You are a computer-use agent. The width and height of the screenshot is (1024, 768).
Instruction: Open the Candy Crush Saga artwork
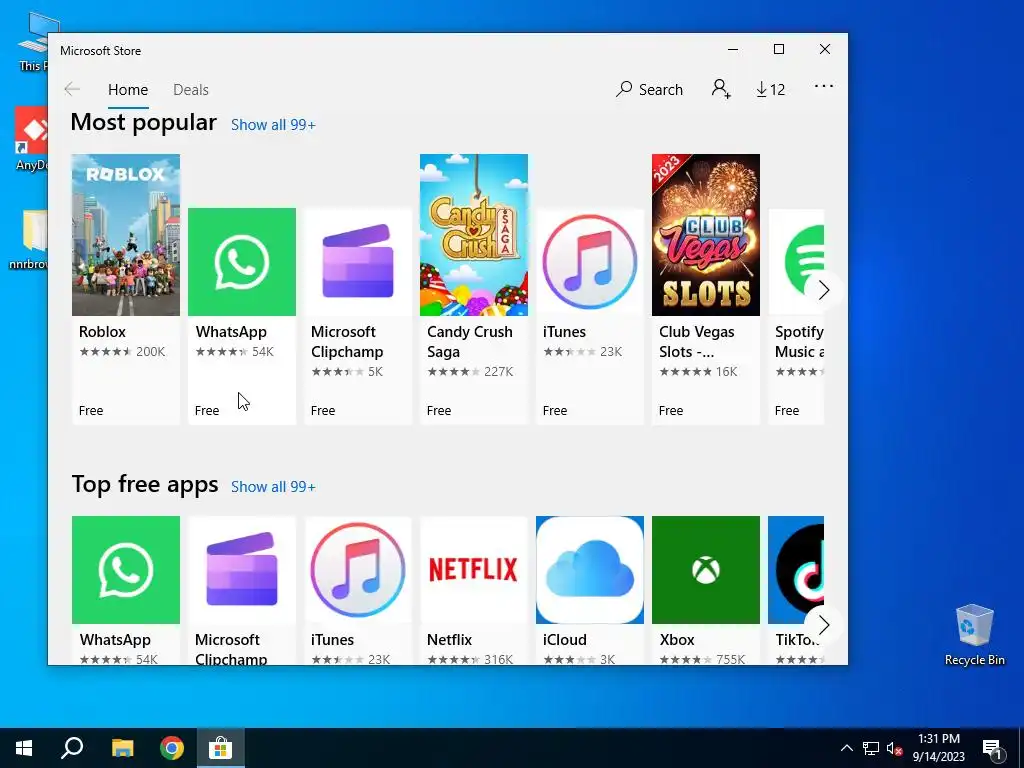(473, 235)
